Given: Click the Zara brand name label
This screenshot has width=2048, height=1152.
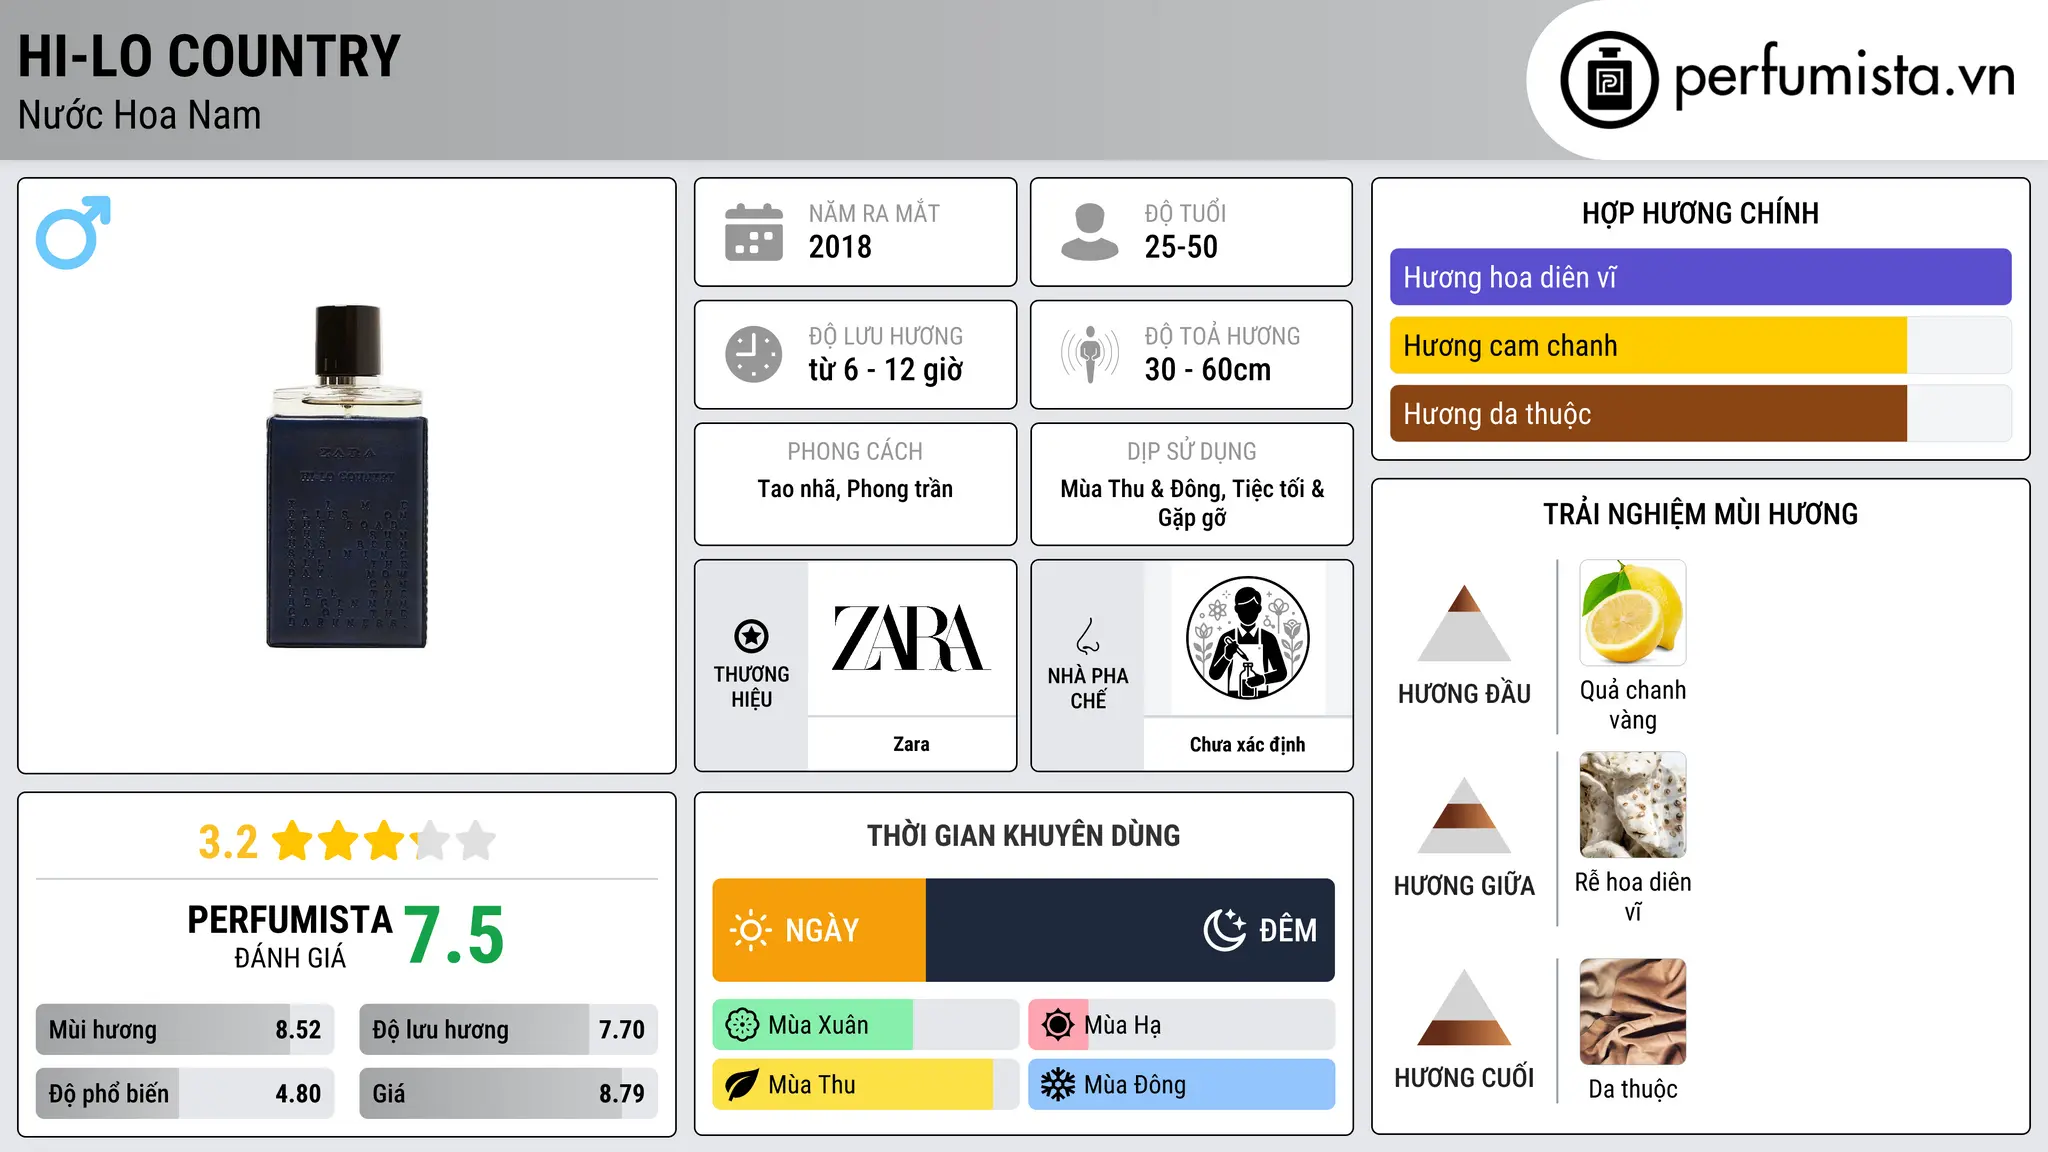Looking at the screenshot, I should [x=911, y=744].
